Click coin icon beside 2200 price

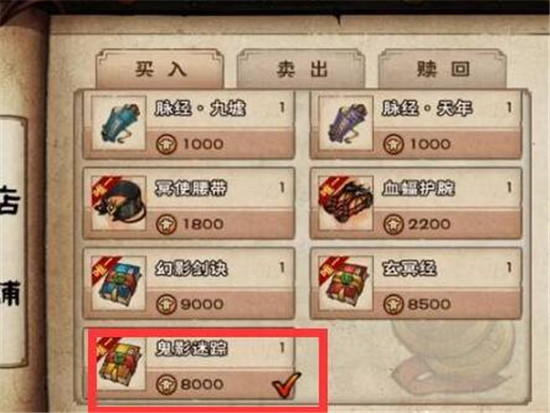(x=394, y=225)
